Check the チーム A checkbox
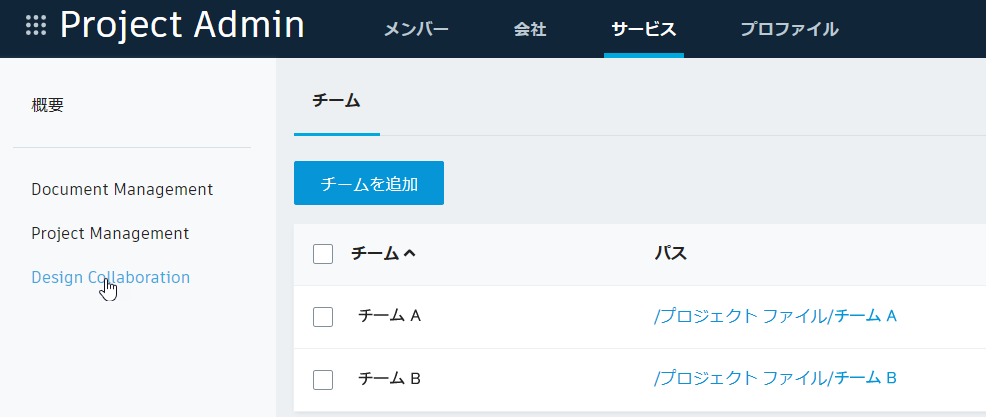Viewport: 986px width, 417px height. point(323,317)
